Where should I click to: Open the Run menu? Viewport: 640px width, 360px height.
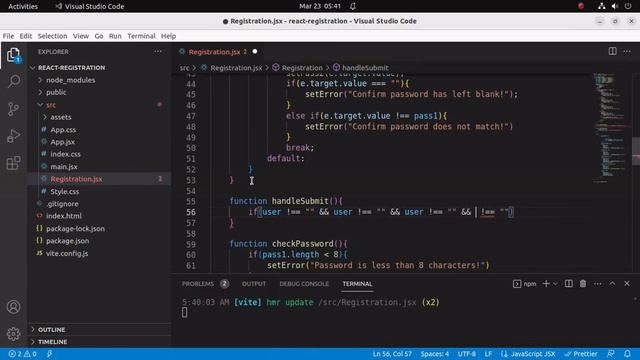pos(115,36)
